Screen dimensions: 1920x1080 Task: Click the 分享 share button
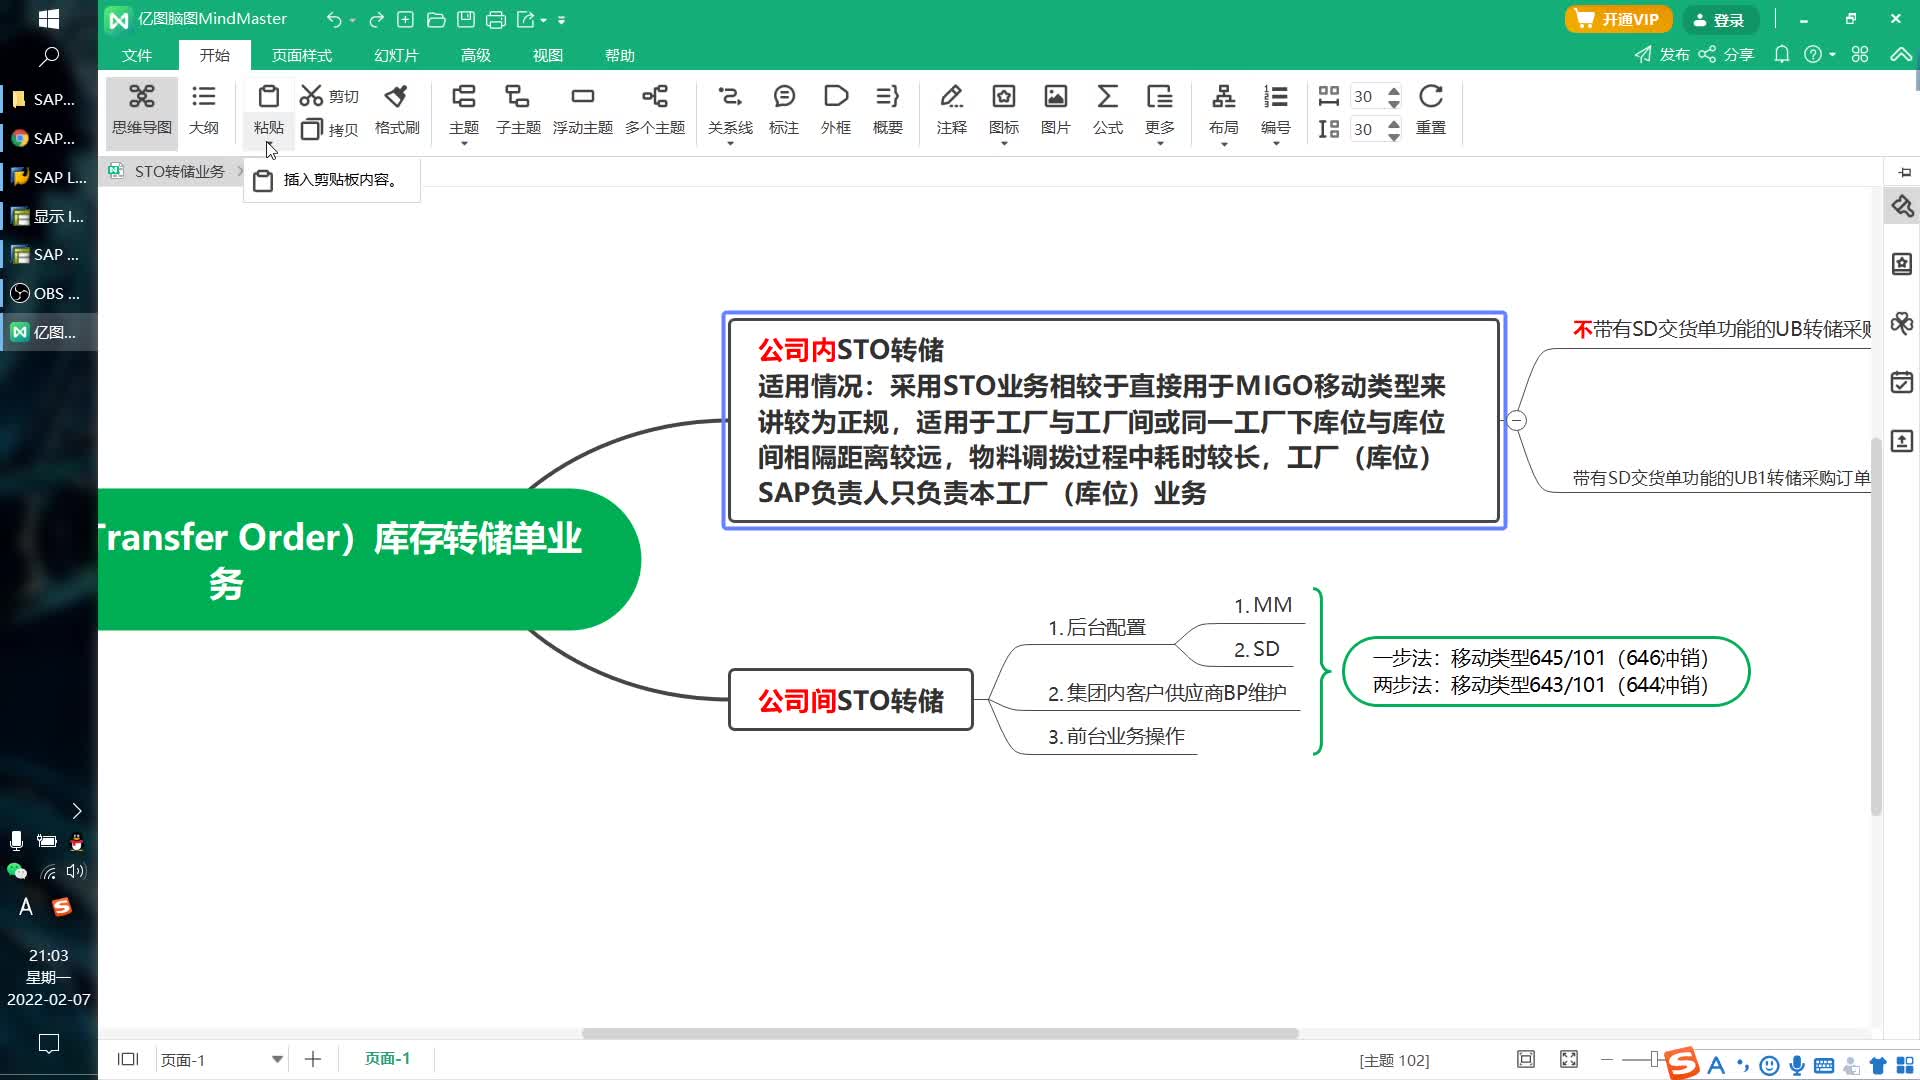pyautogui.click(x=1727, y=54)
